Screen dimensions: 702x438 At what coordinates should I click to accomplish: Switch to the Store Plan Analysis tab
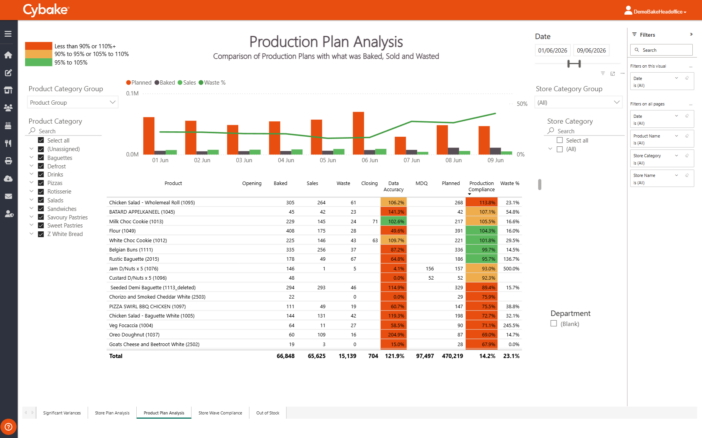coord(112,413)
